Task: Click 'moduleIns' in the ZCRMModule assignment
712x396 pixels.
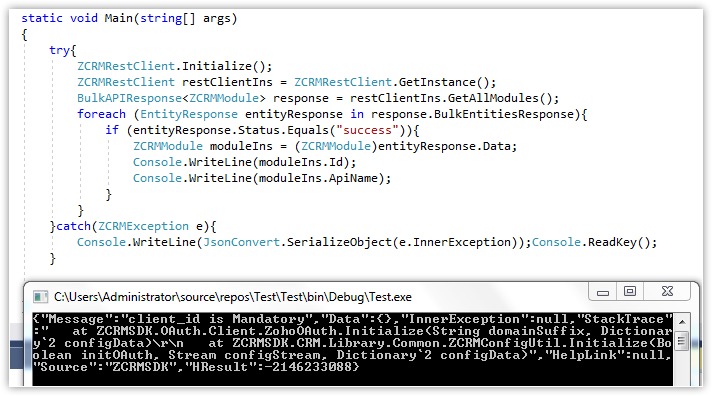Action: point(241,146)
